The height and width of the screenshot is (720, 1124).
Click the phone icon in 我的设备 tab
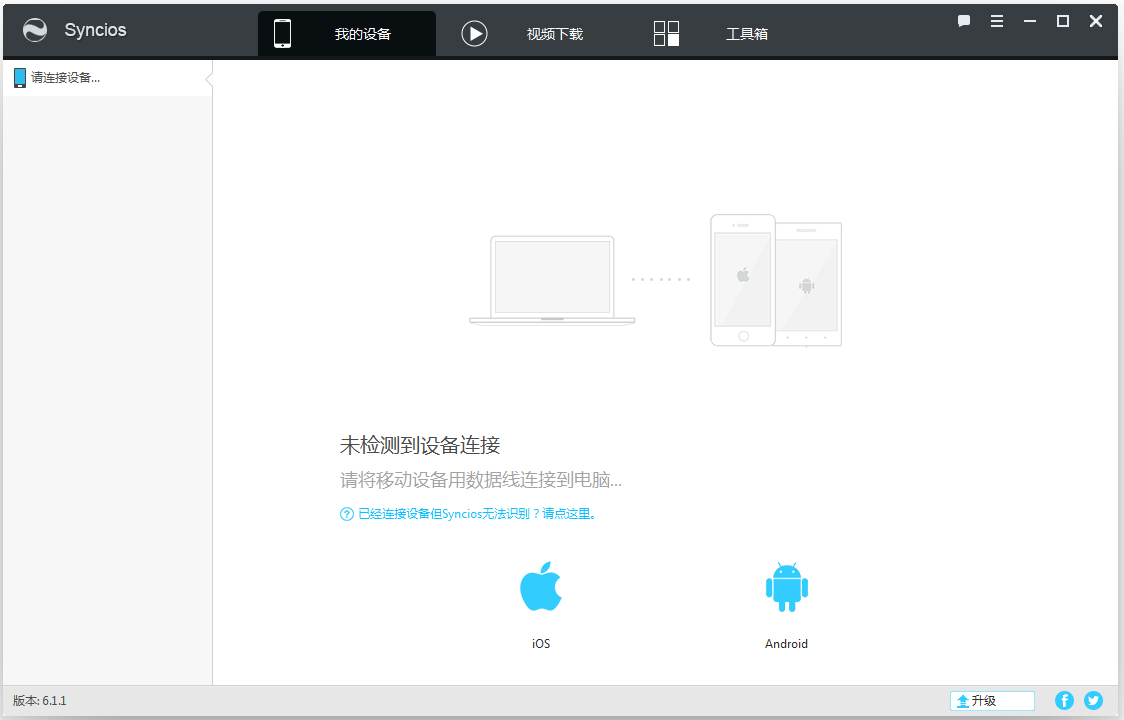click(x=282, y=34)
